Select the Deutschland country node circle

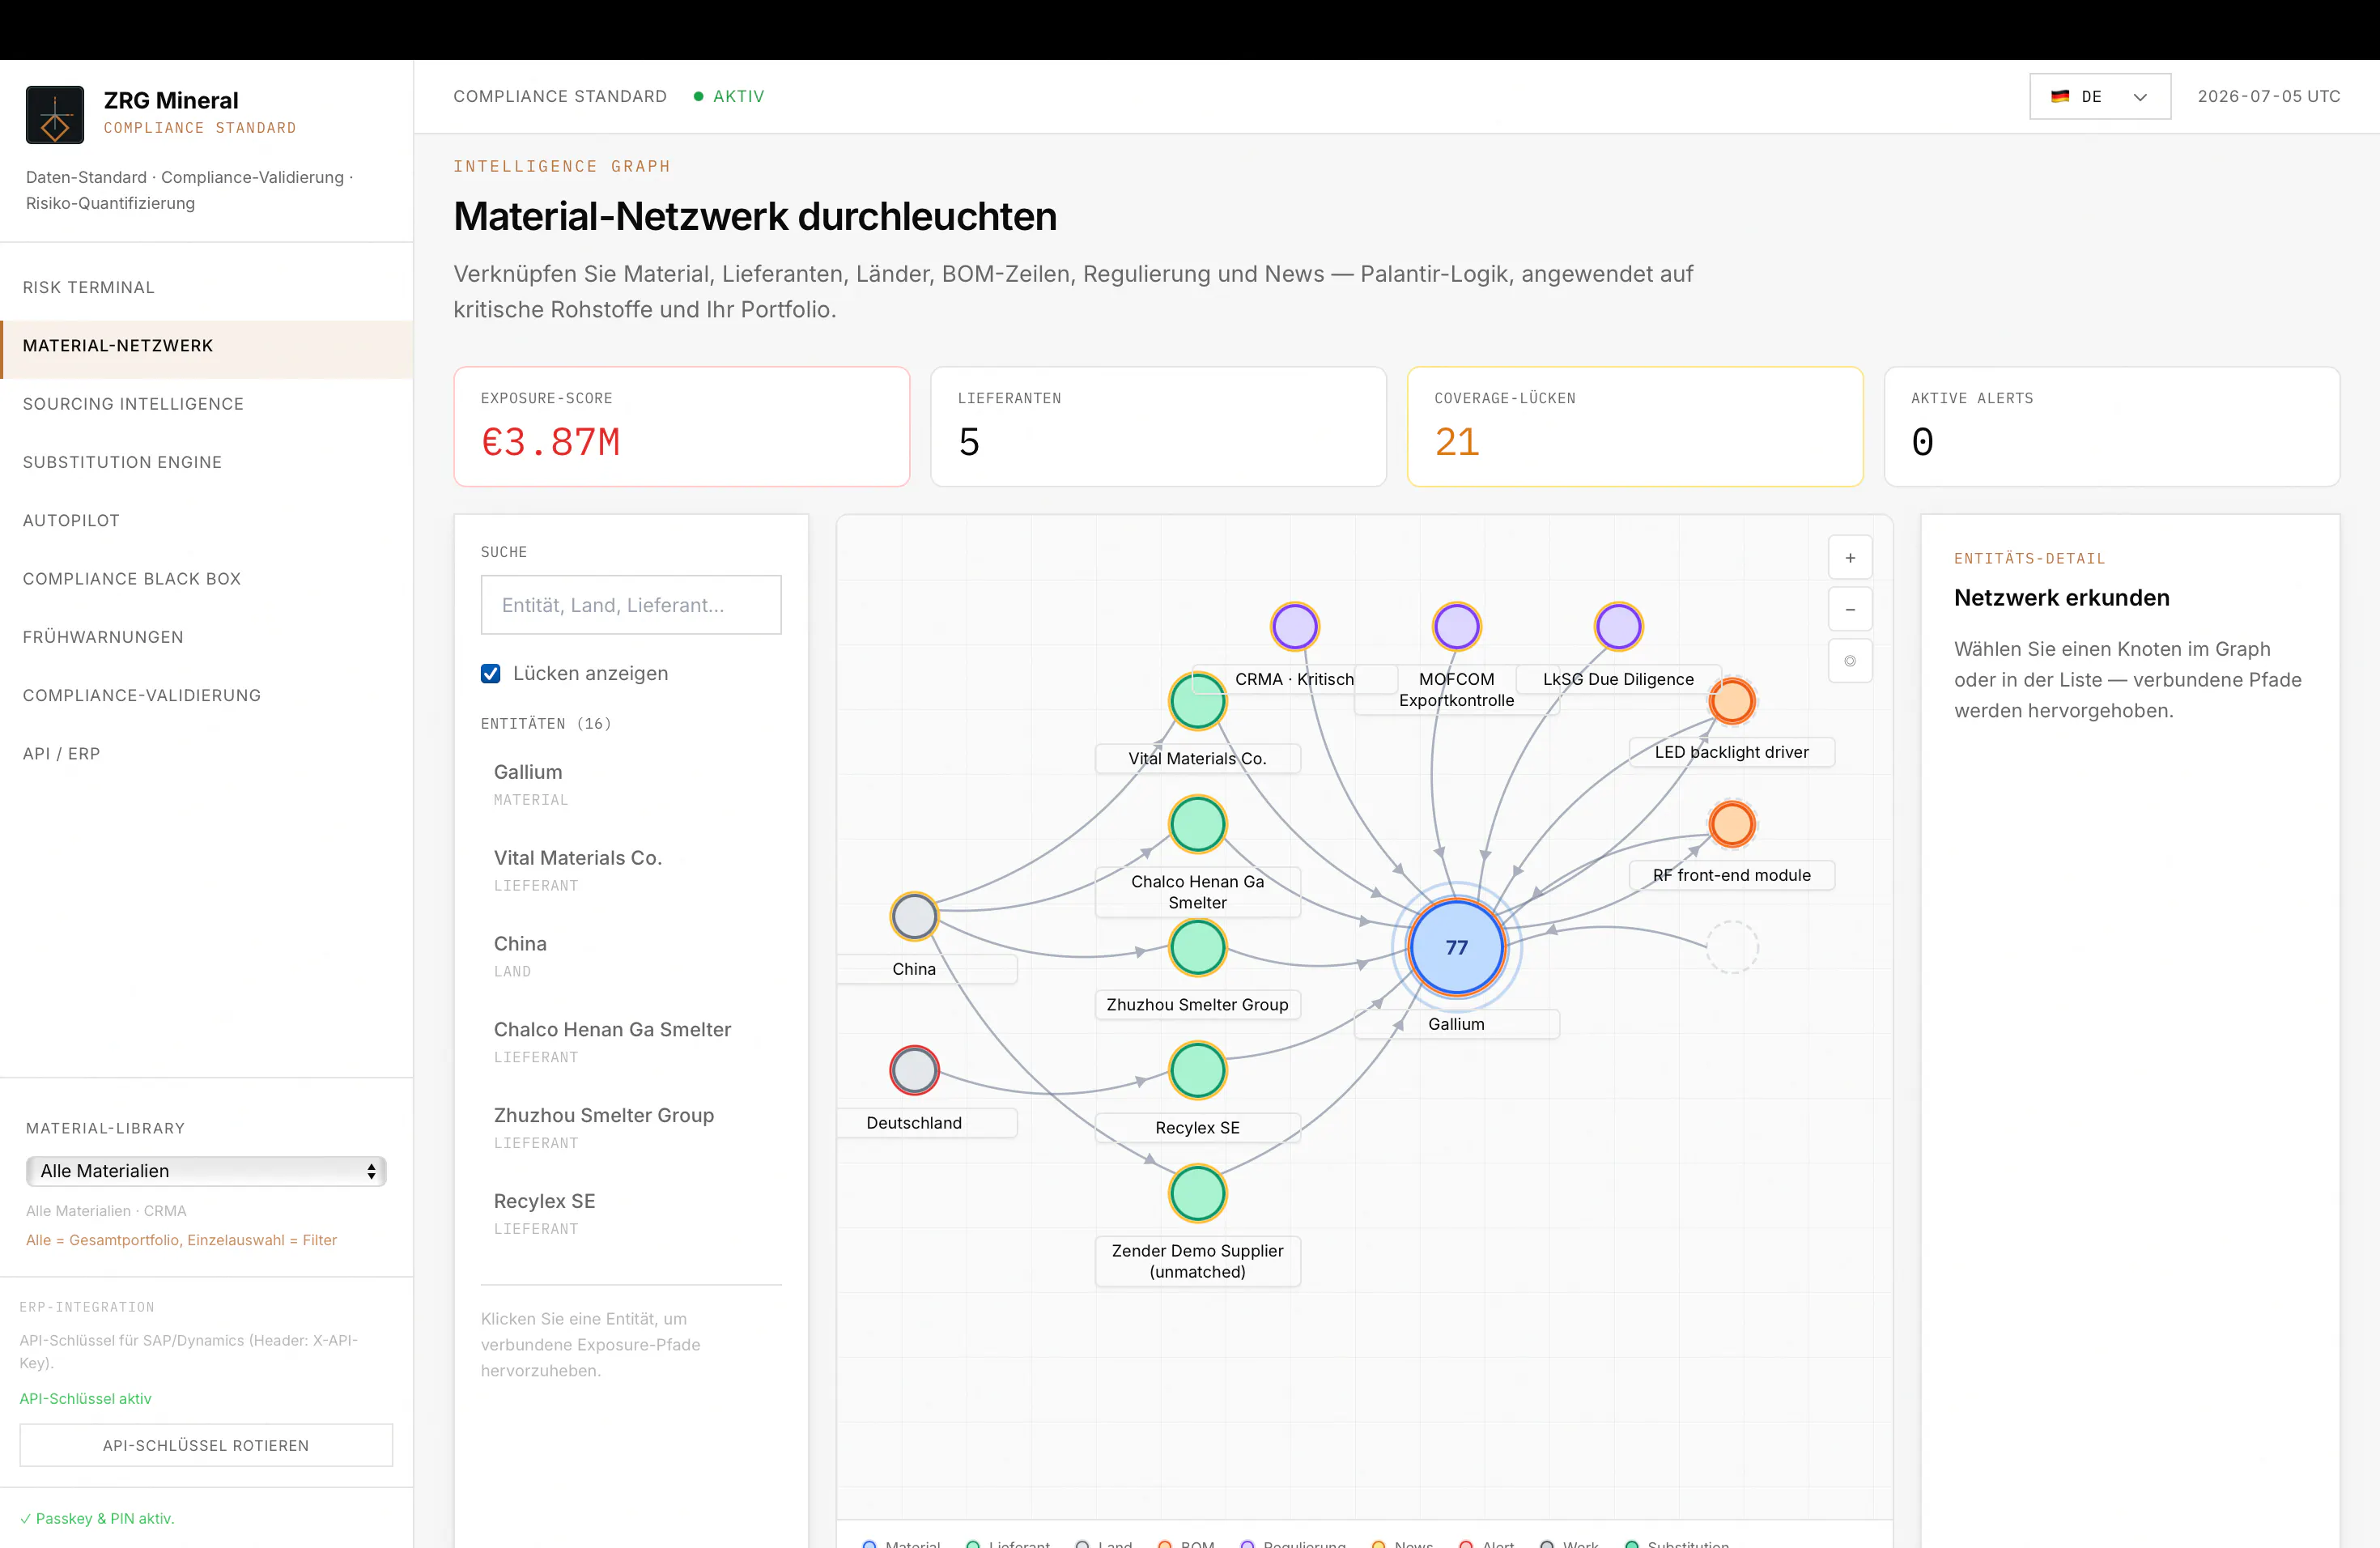click(914, 1070)
